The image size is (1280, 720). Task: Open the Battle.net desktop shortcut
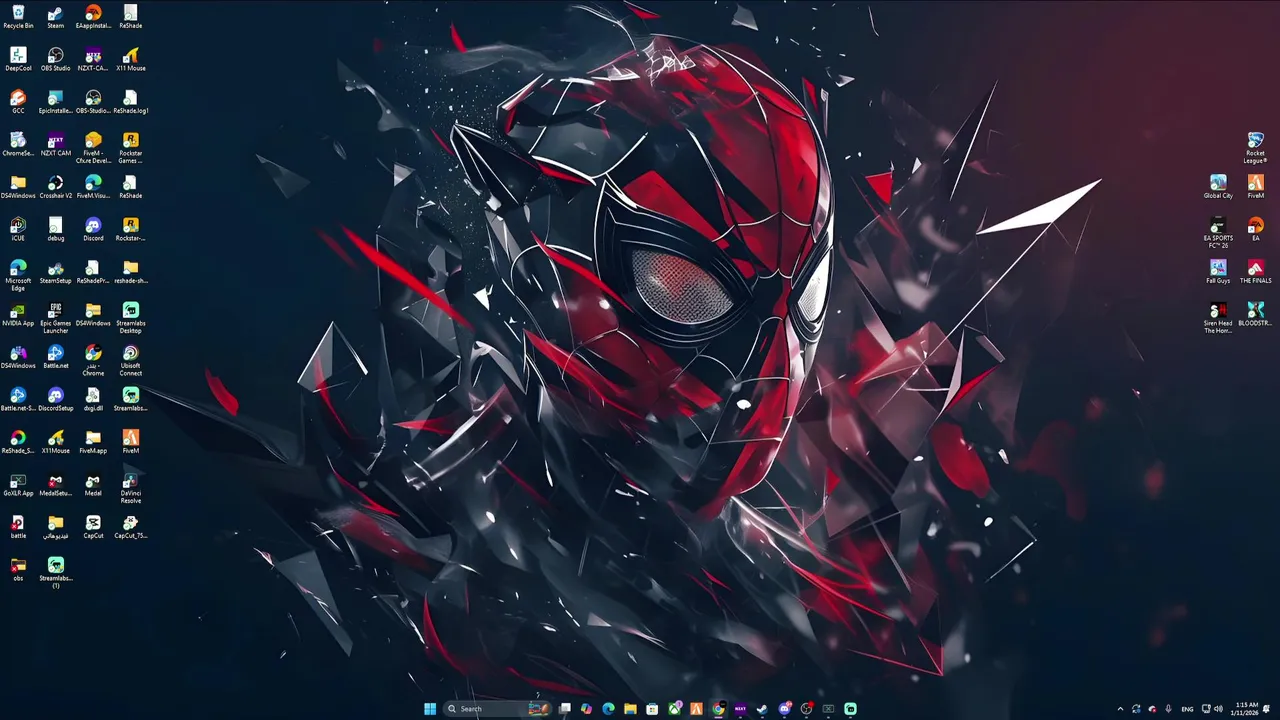pos(55,357)
